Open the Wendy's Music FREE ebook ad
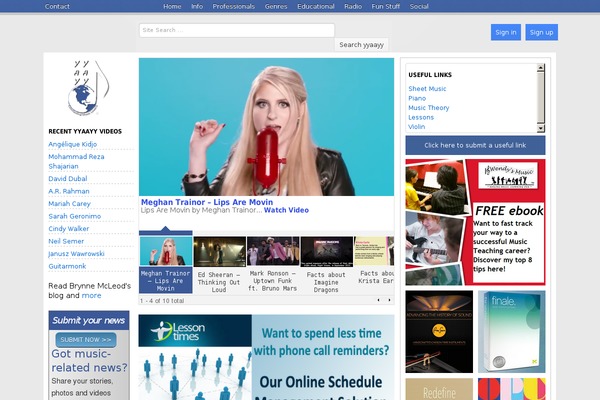This screenshot has height=400, width=600. point(475,222)
